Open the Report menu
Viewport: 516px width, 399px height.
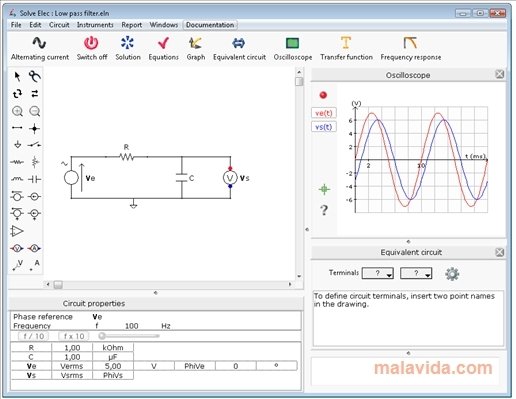tap(131, 25)
